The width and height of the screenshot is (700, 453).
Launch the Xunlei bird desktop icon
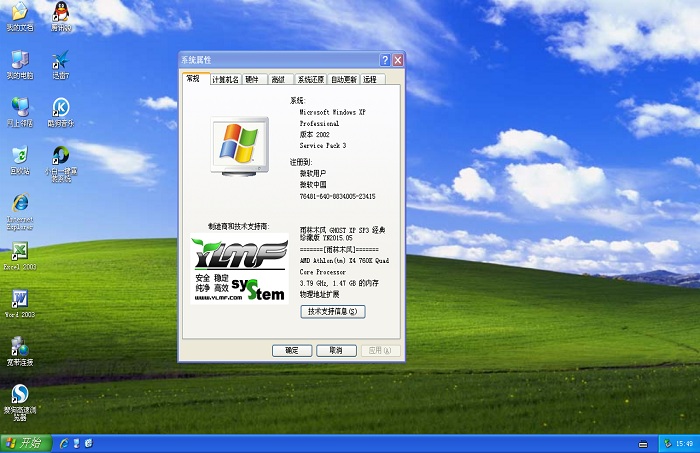click(x=61, y=61)
